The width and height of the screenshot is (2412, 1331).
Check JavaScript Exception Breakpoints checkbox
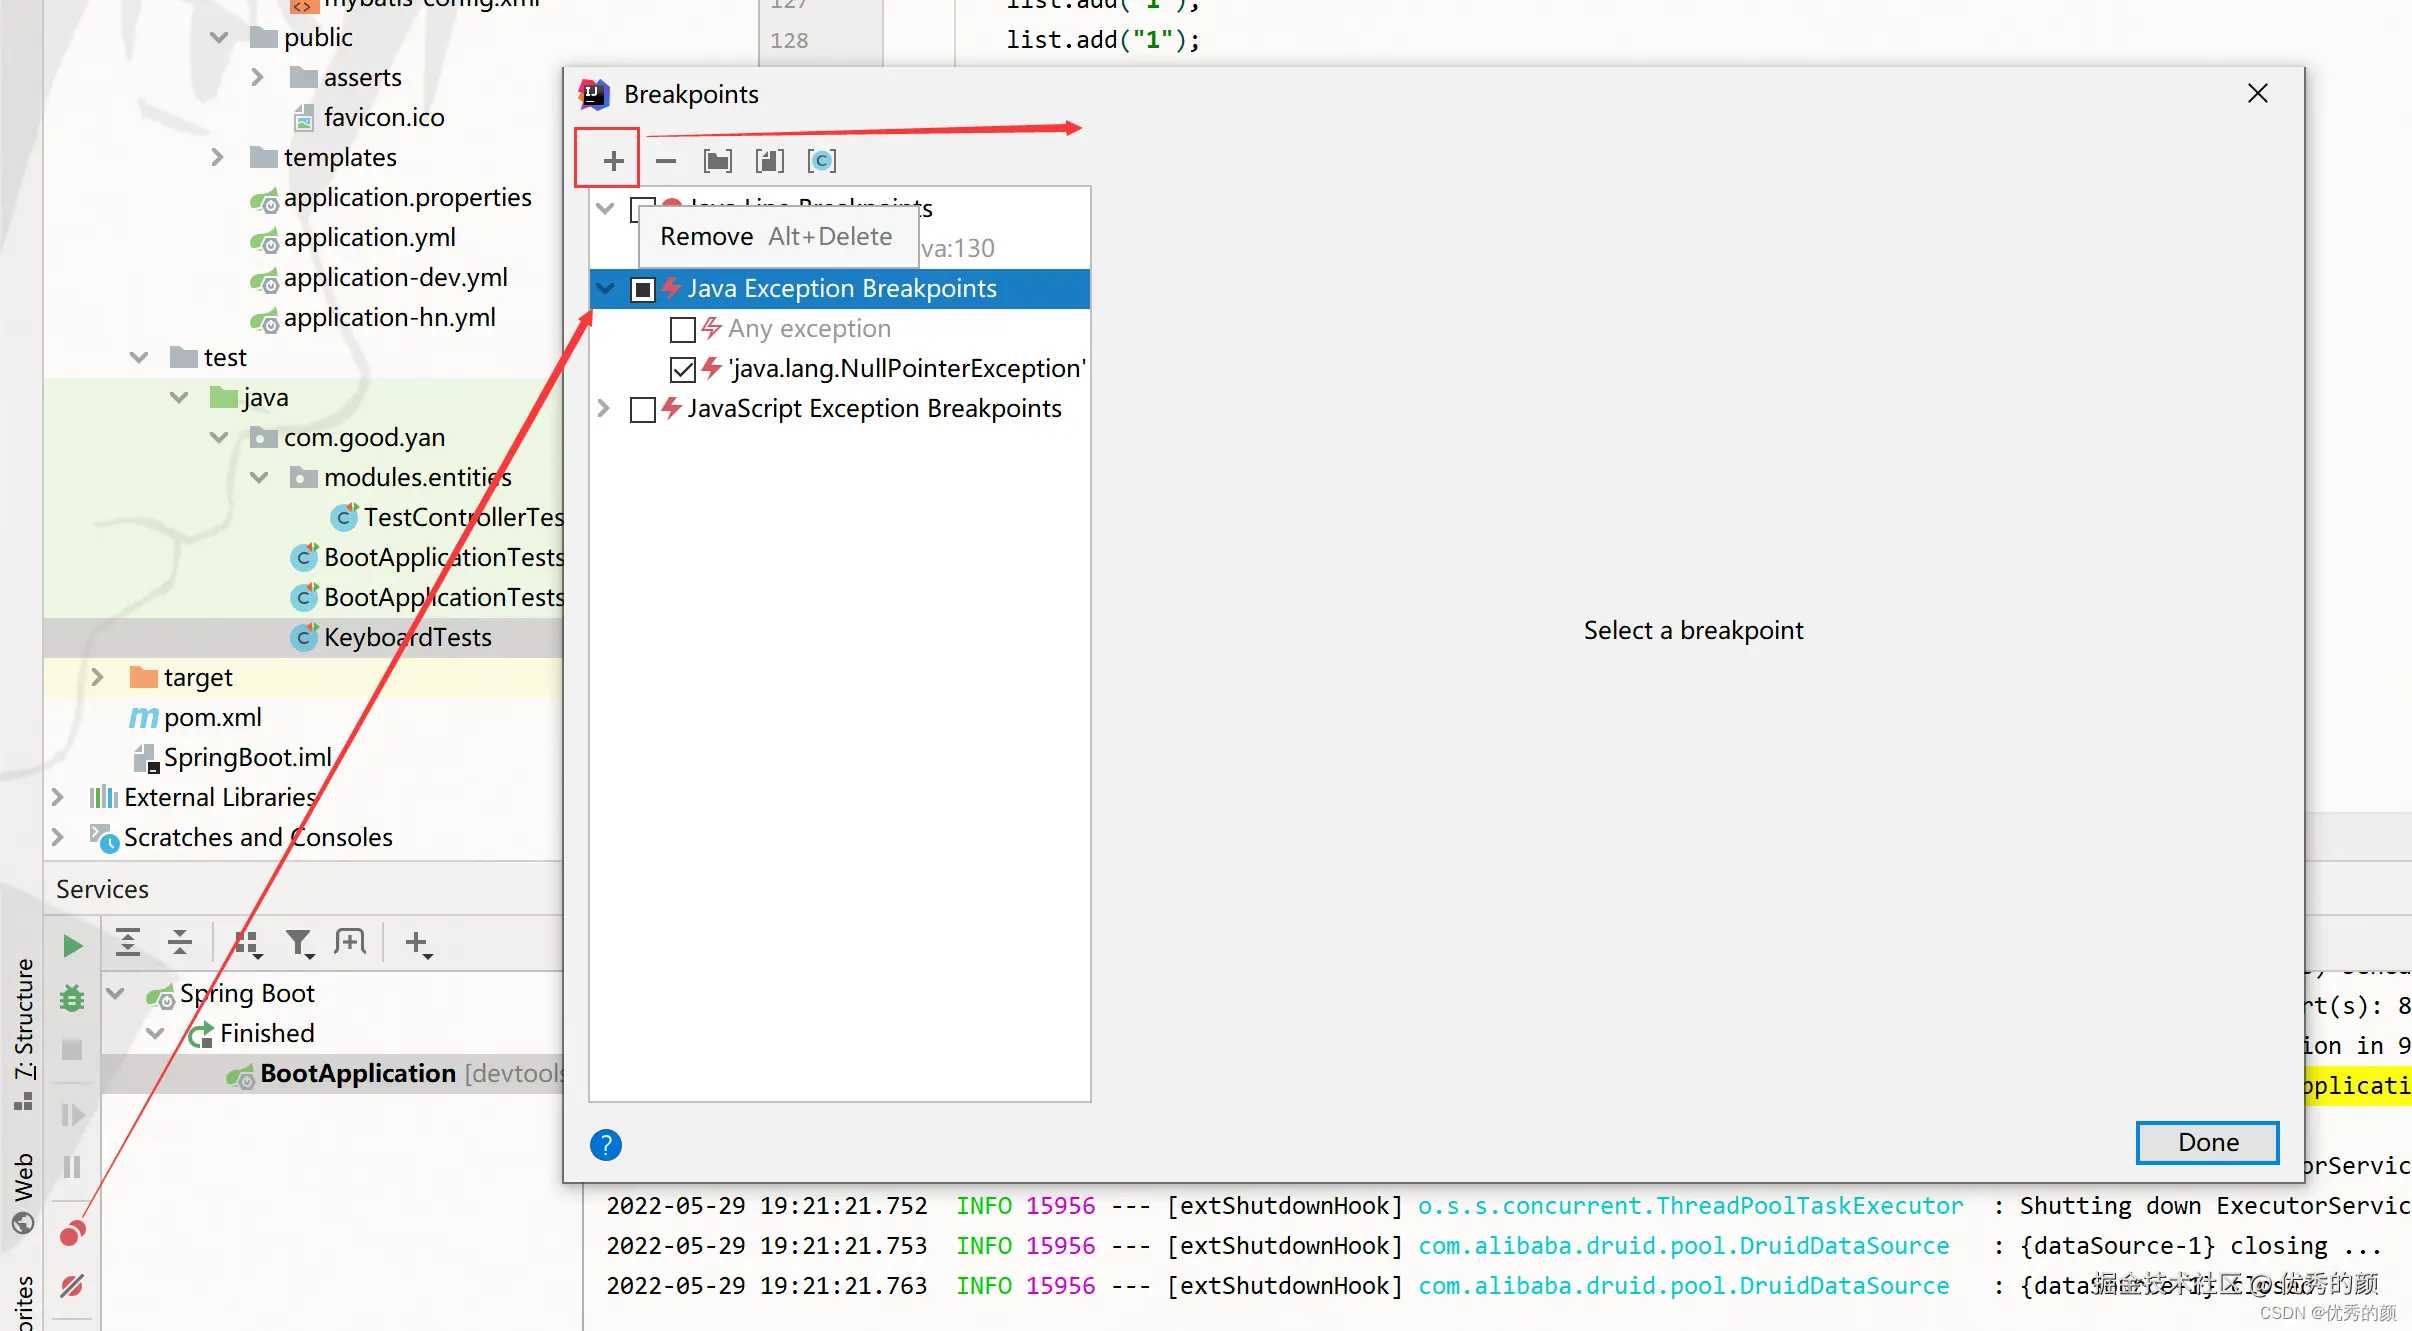click(x=643, y=409)
